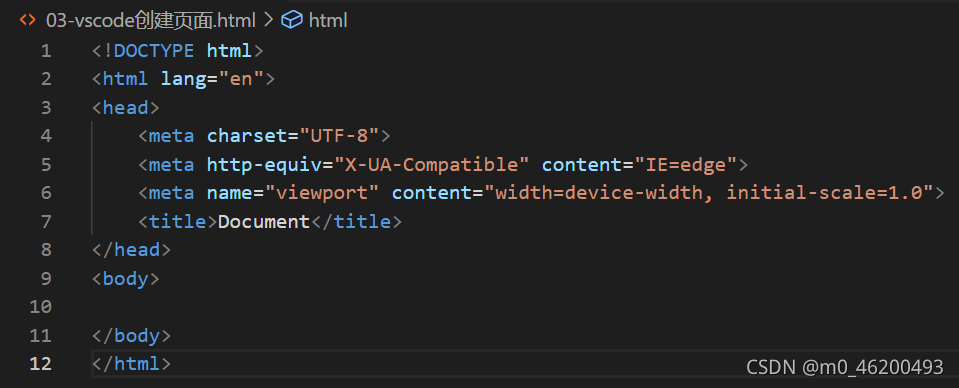This screenshot has width=959, height=388.
Task: Click the lang attribute on line 2
Action: (183, 79)
